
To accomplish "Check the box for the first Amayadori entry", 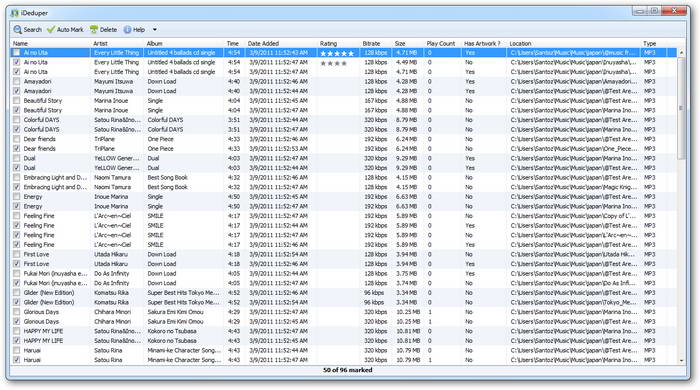I will click(x=17, y=82).
